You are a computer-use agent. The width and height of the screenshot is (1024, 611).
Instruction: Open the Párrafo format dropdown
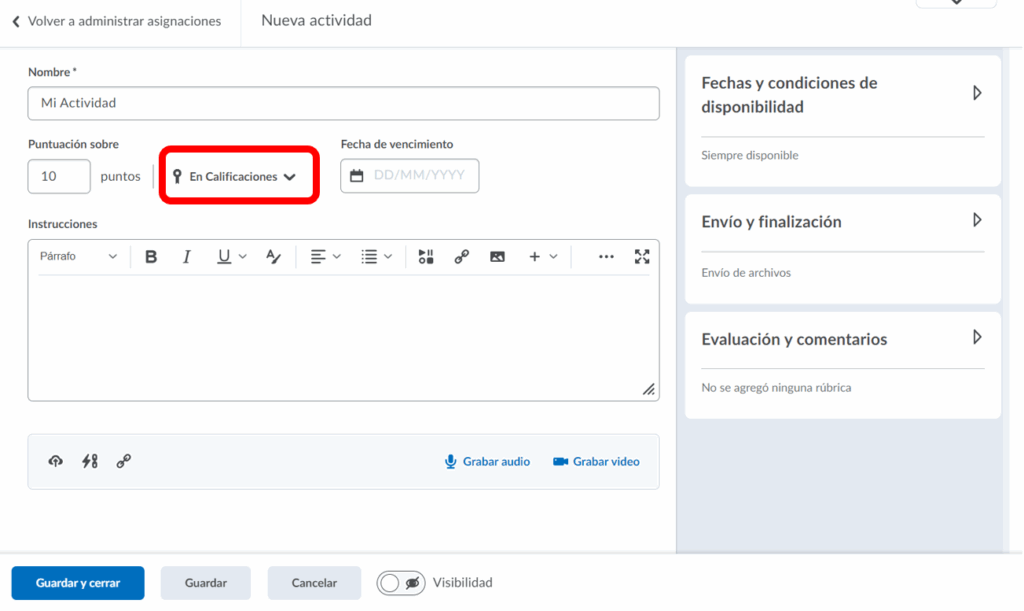(x=78, y=257)
